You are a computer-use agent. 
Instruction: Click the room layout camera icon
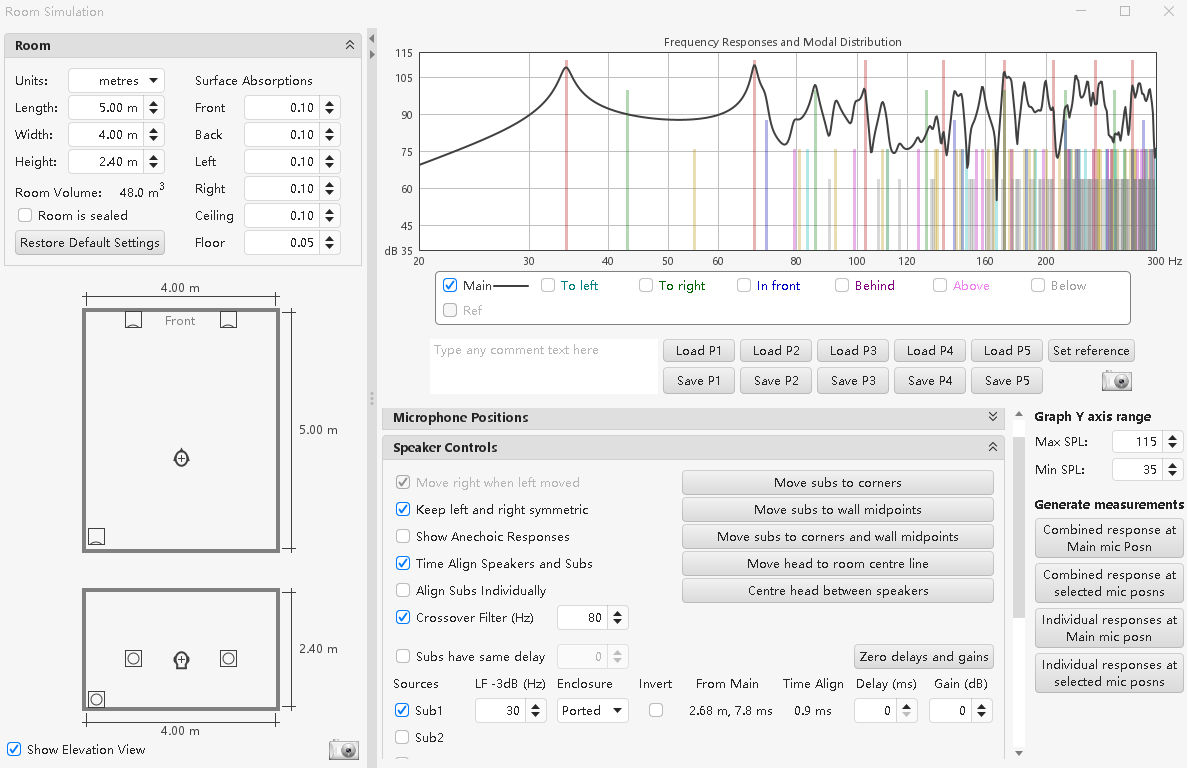(x=344, y=750)
